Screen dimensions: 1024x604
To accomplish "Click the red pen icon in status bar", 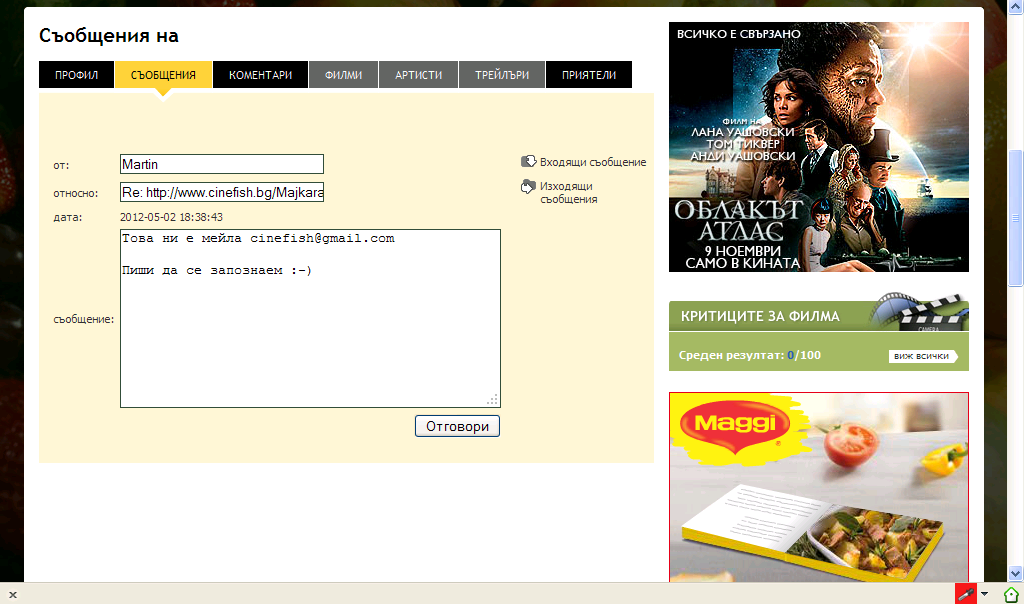I will 965,593.
